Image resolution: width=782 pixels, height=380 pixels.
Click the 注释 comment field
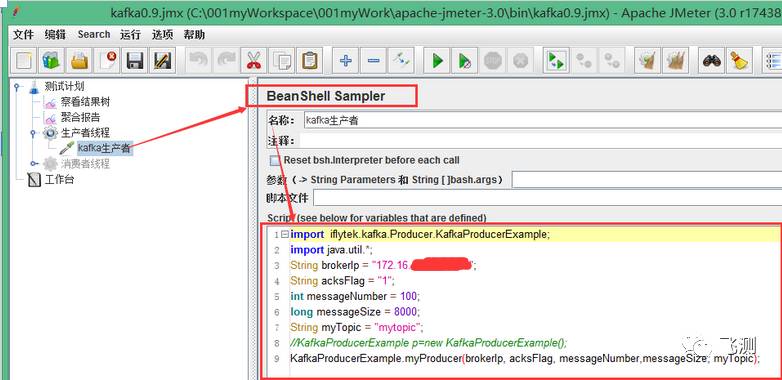click(x=541, y=141)
